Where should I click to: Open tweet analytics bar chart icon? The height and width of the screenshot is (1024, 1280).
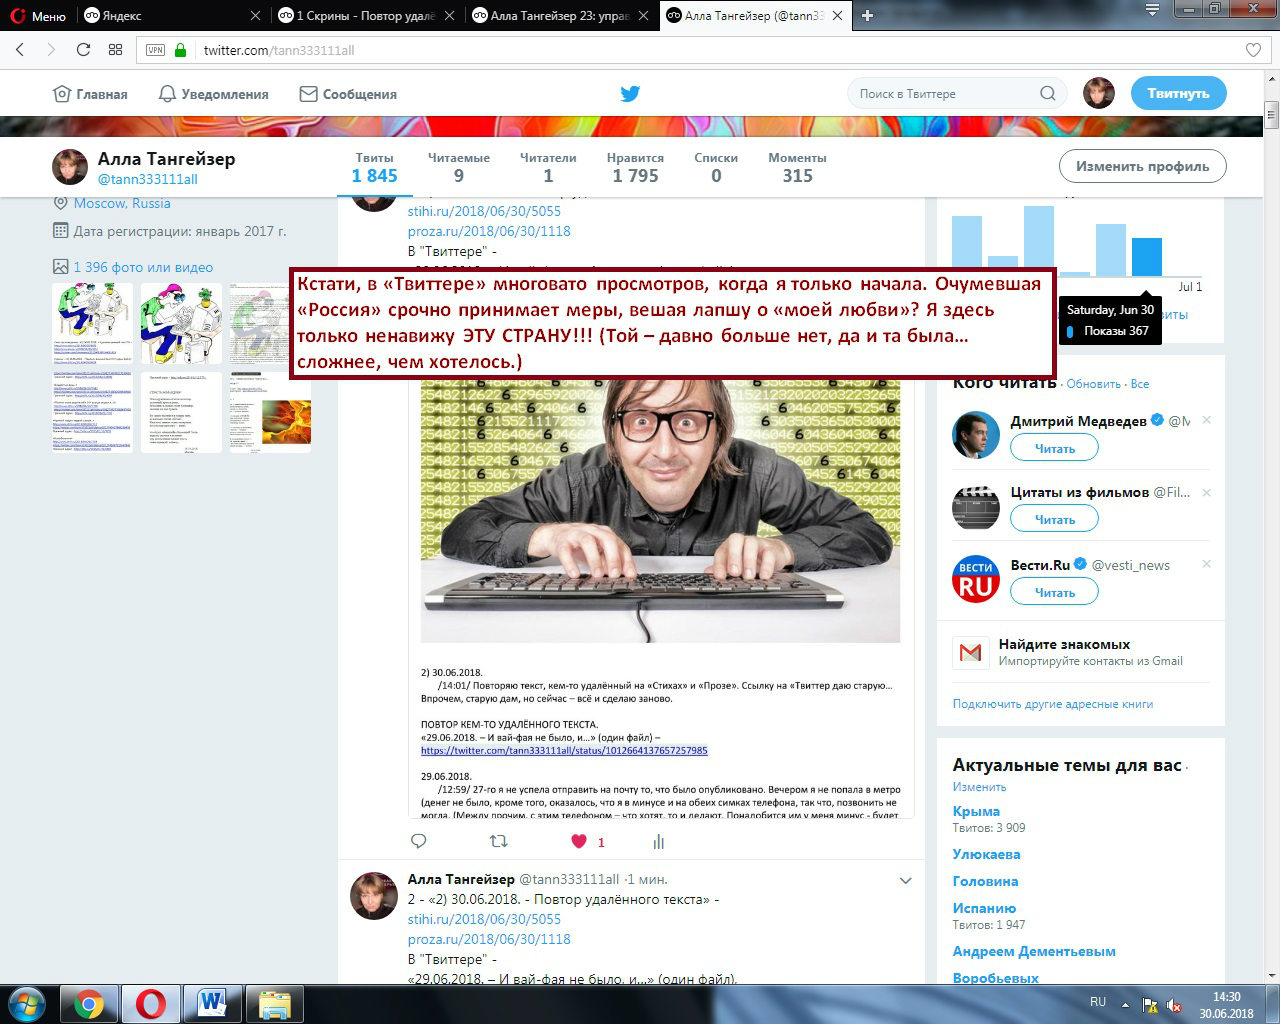tap(658, 842)
